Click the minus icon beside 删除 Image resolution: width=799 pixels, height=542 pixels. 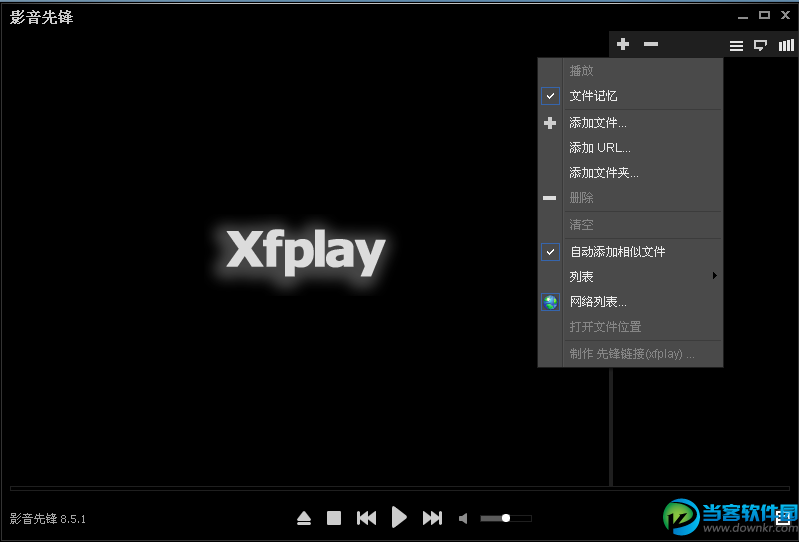point(549,198)
